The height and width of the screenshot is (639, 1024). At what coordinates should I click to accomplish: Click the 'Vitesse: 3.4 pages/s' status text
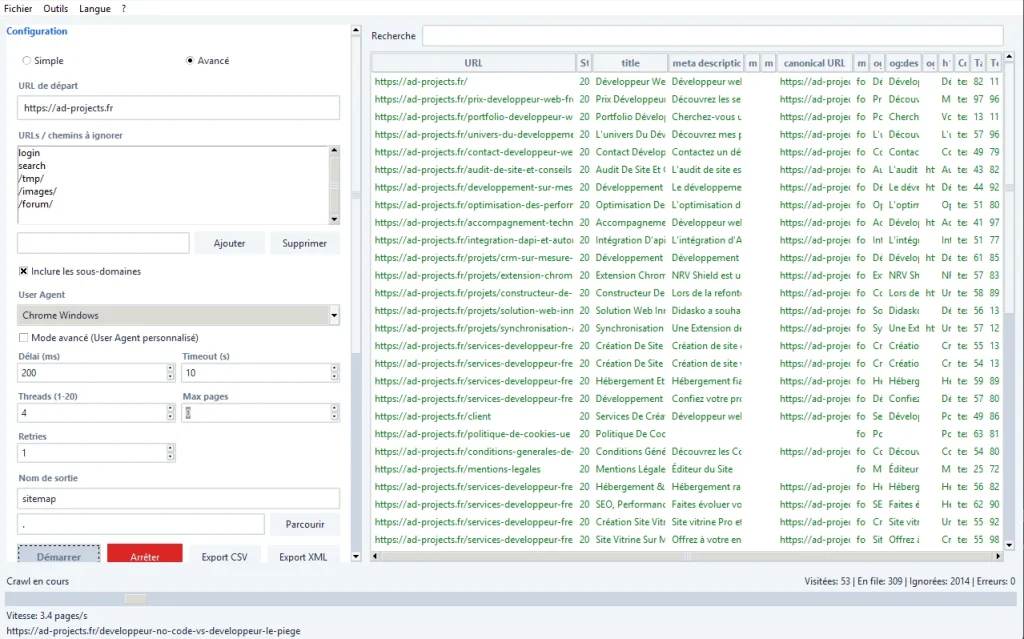point(46,615)
